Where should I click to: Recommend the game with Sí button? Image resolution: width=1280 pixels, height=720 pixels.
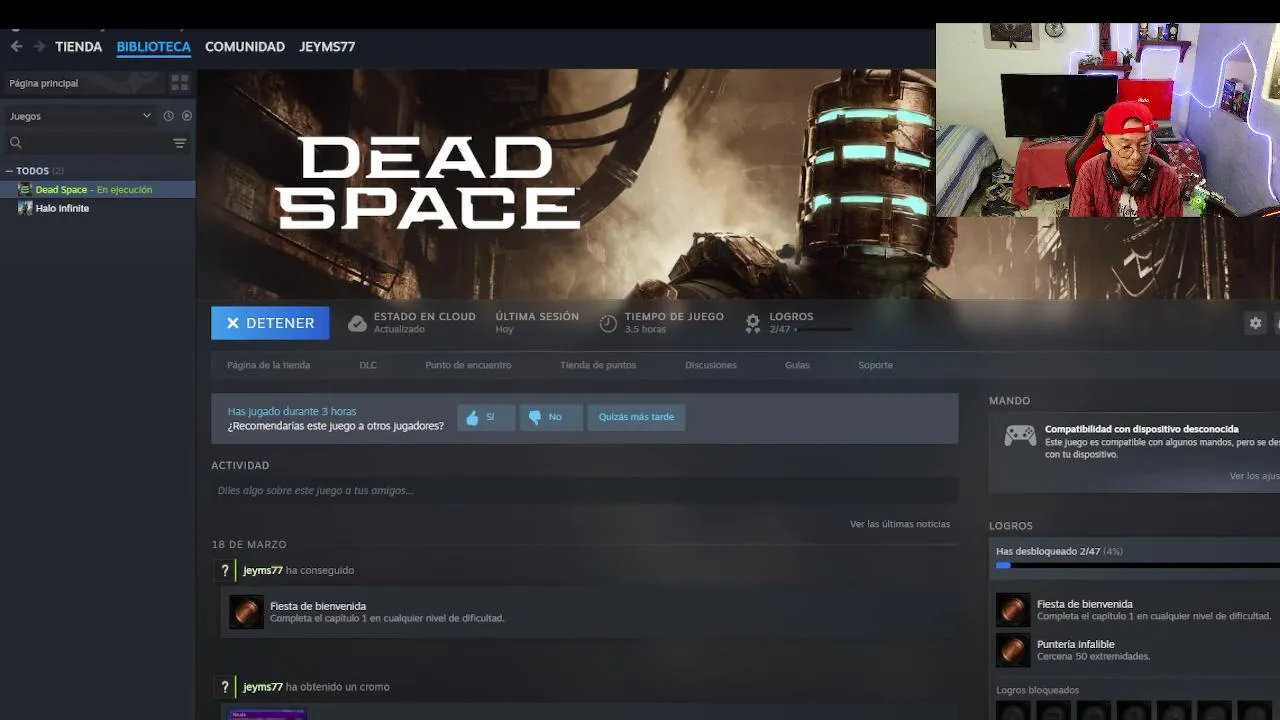486,417
